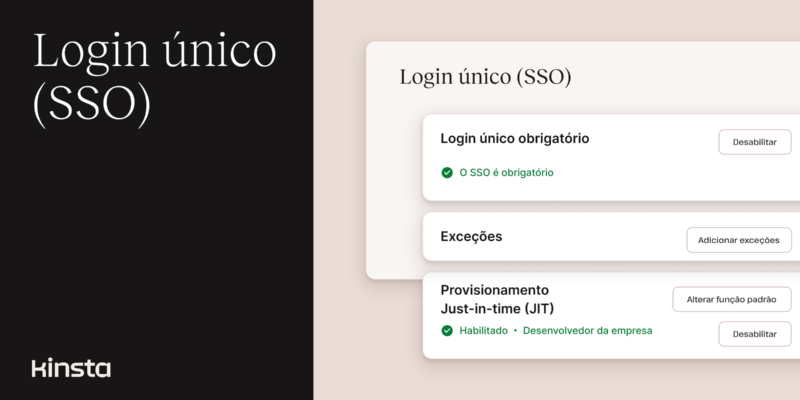Select the Alterar função padrão button
The width and height of the screenshot is (800, 400).
coord(731,299)
